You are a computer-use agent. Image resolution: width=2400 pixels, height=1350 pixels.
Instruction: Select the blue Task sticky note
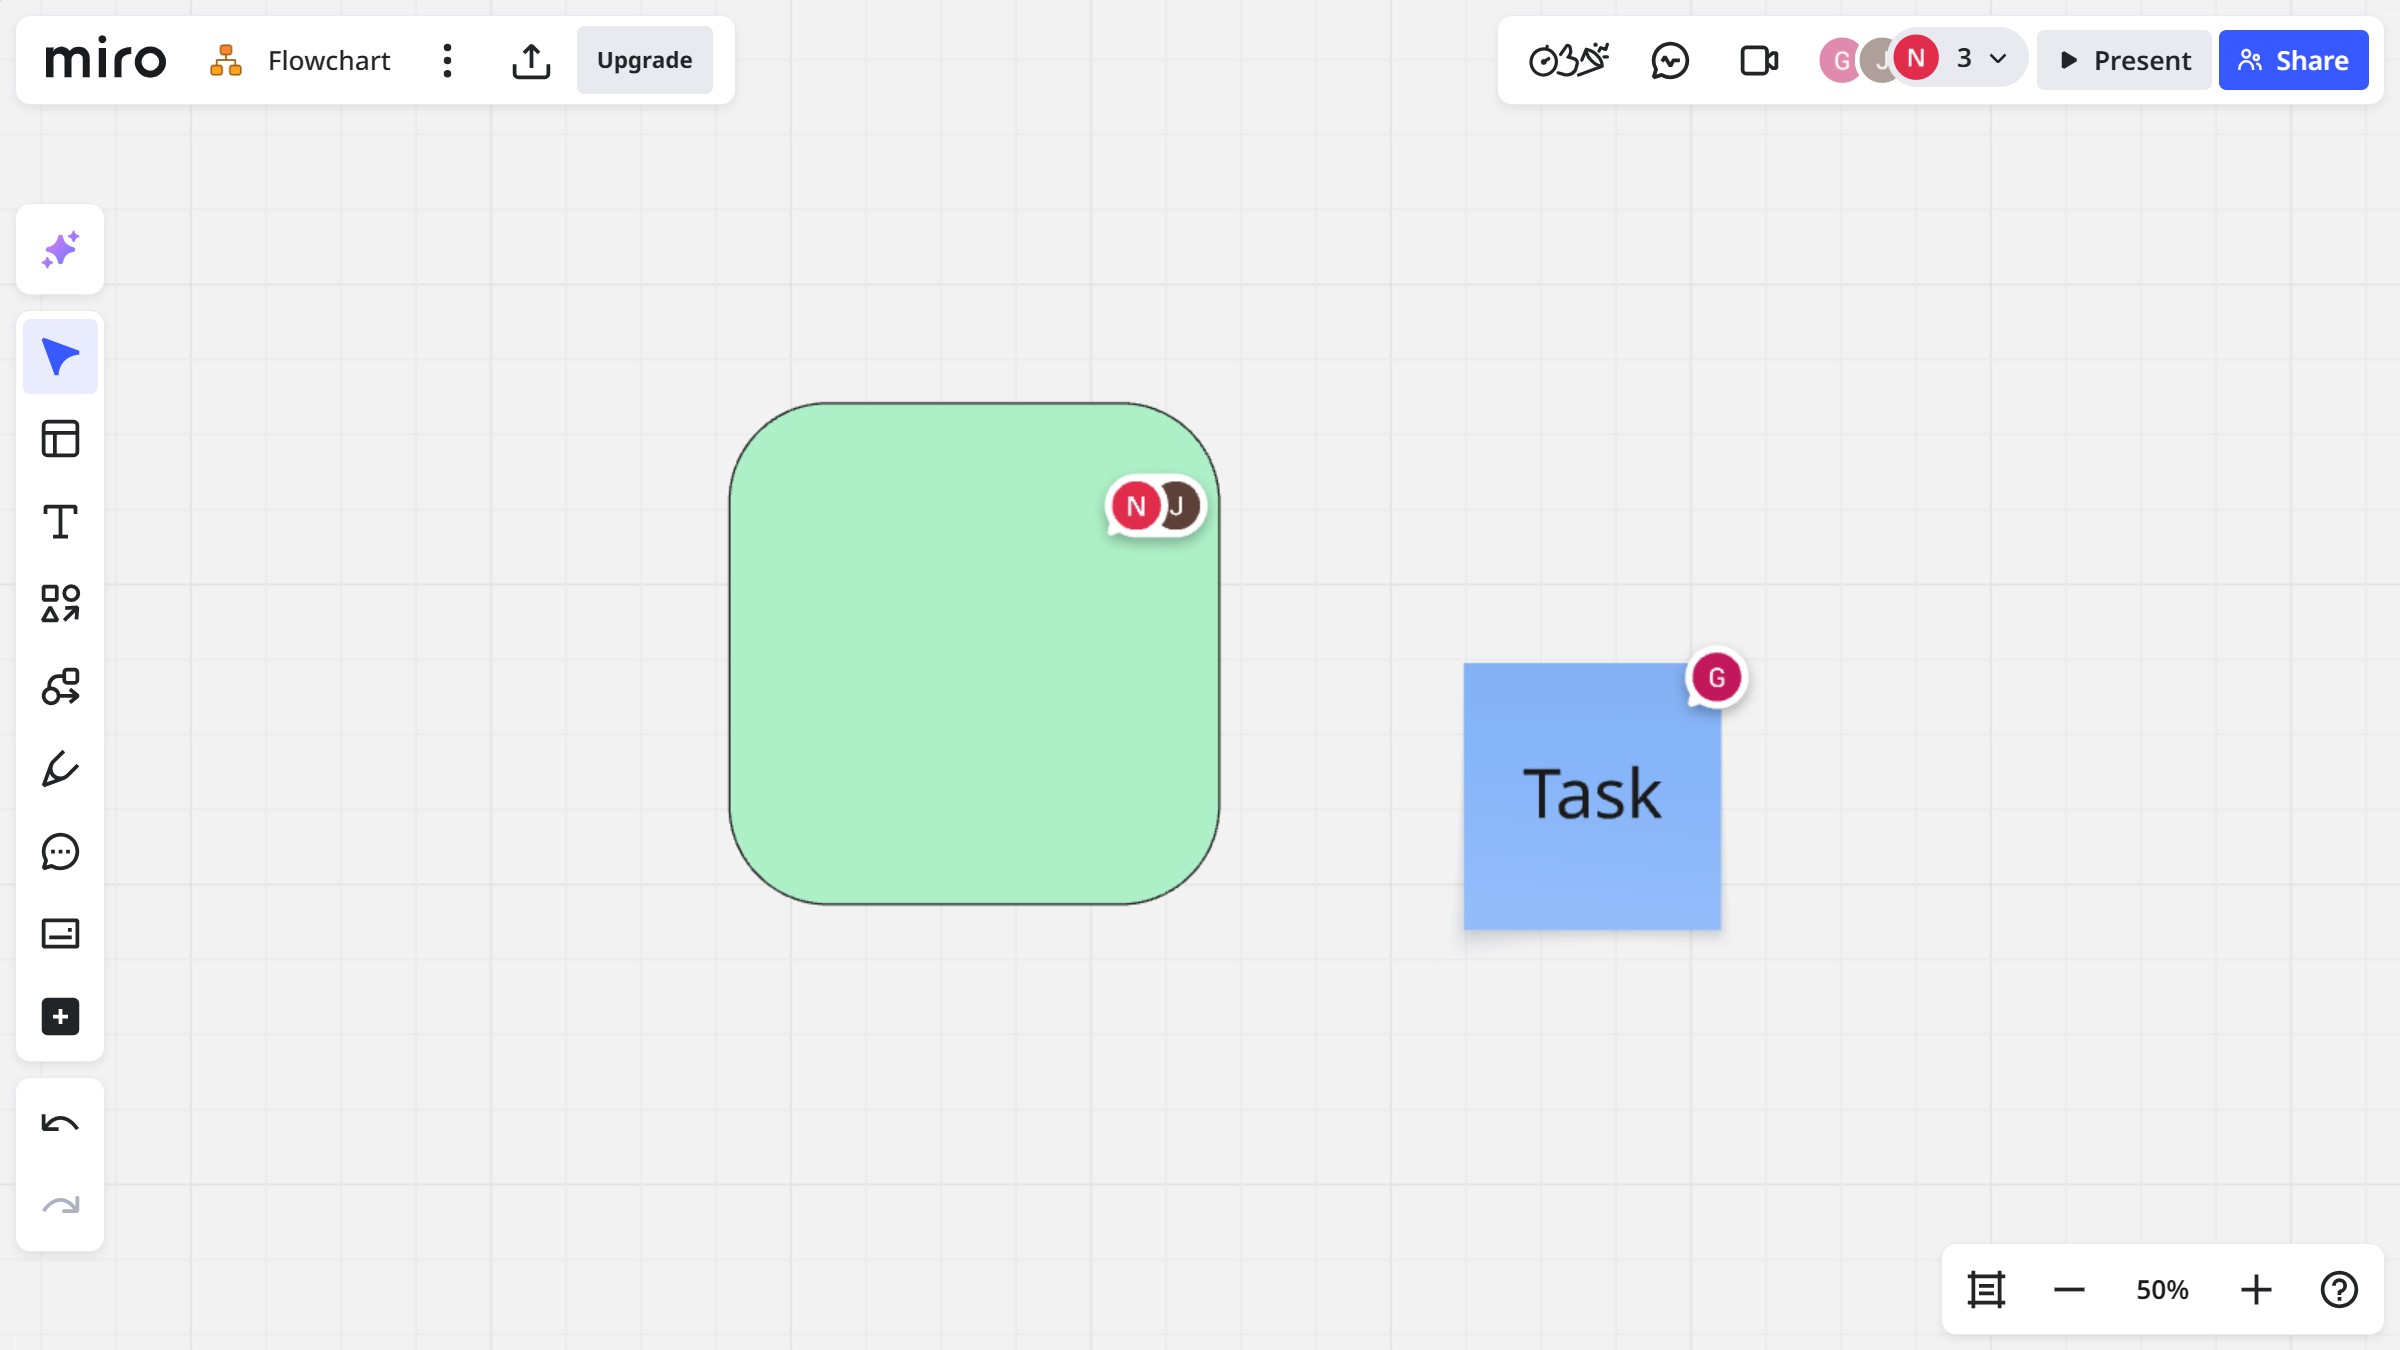[x=1592, y=797]
